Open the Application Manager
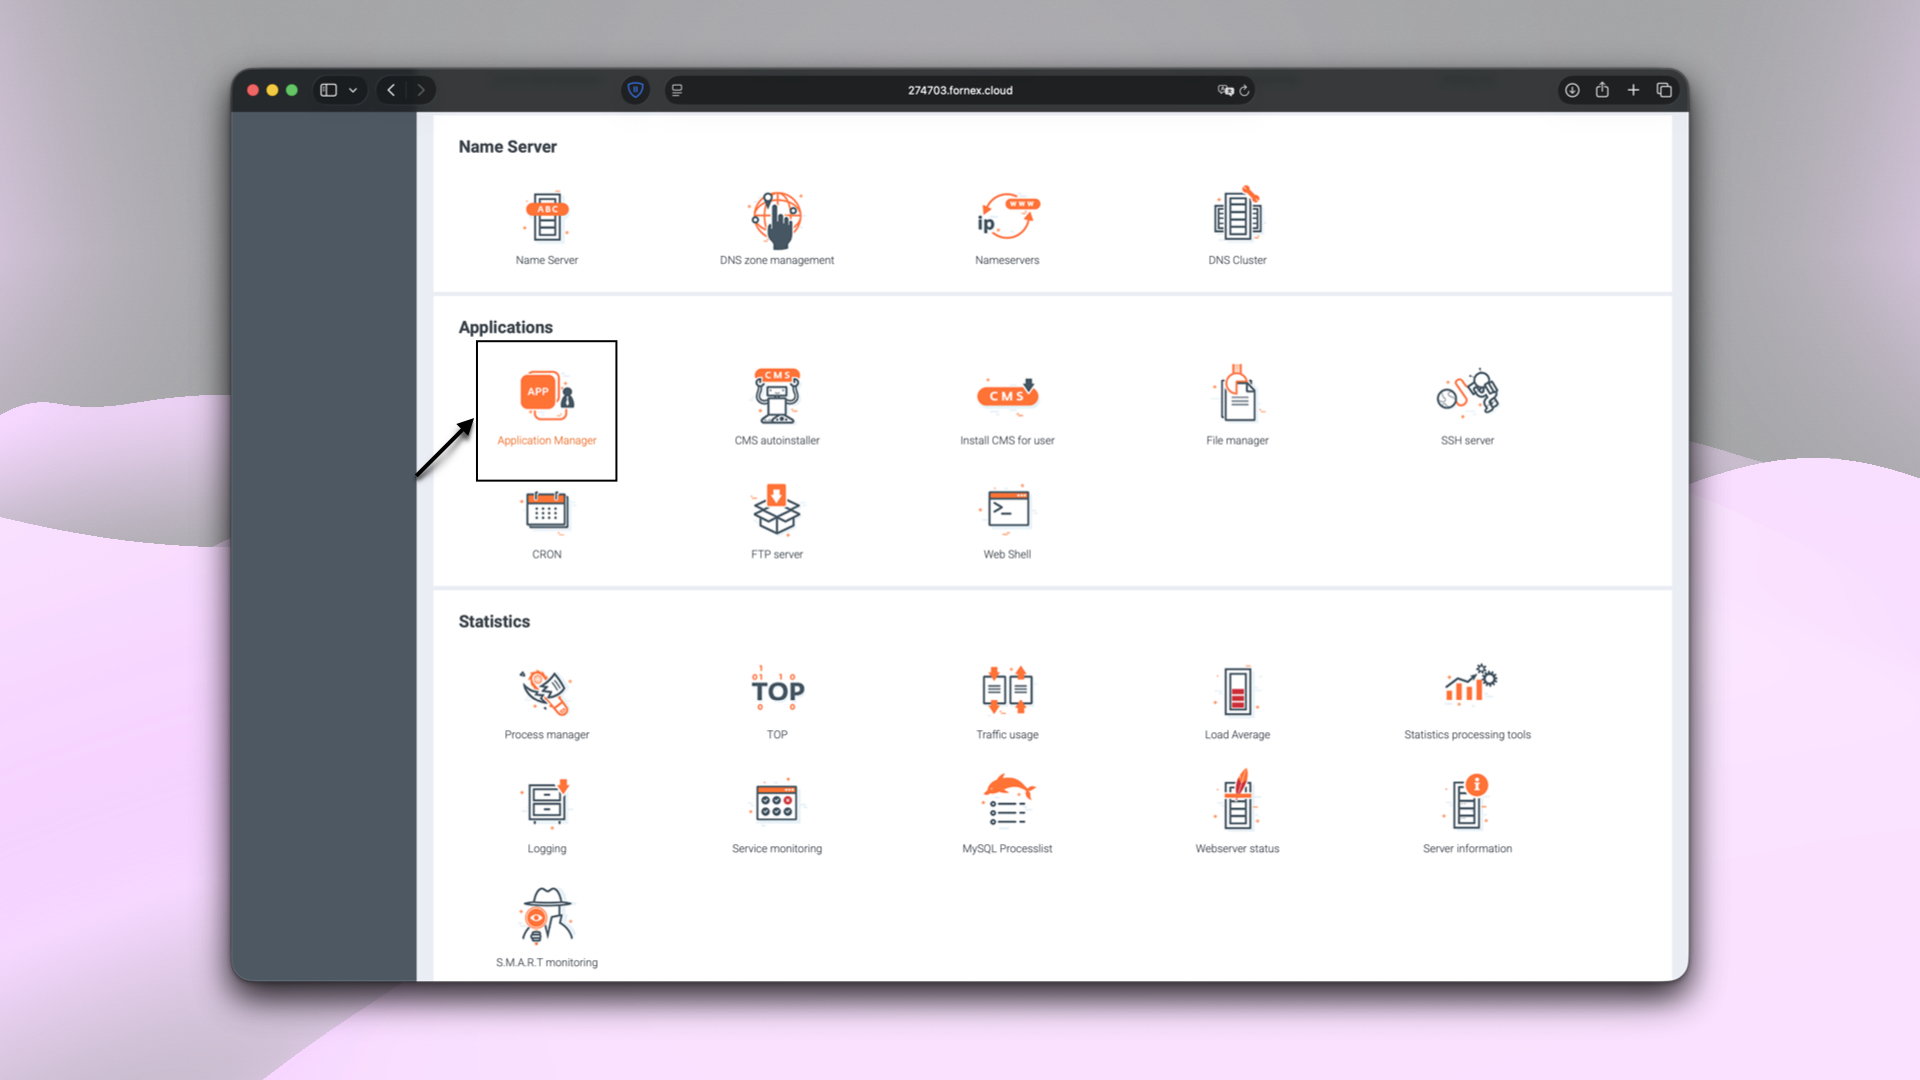1920x1080 pixels. pos(546,410)
